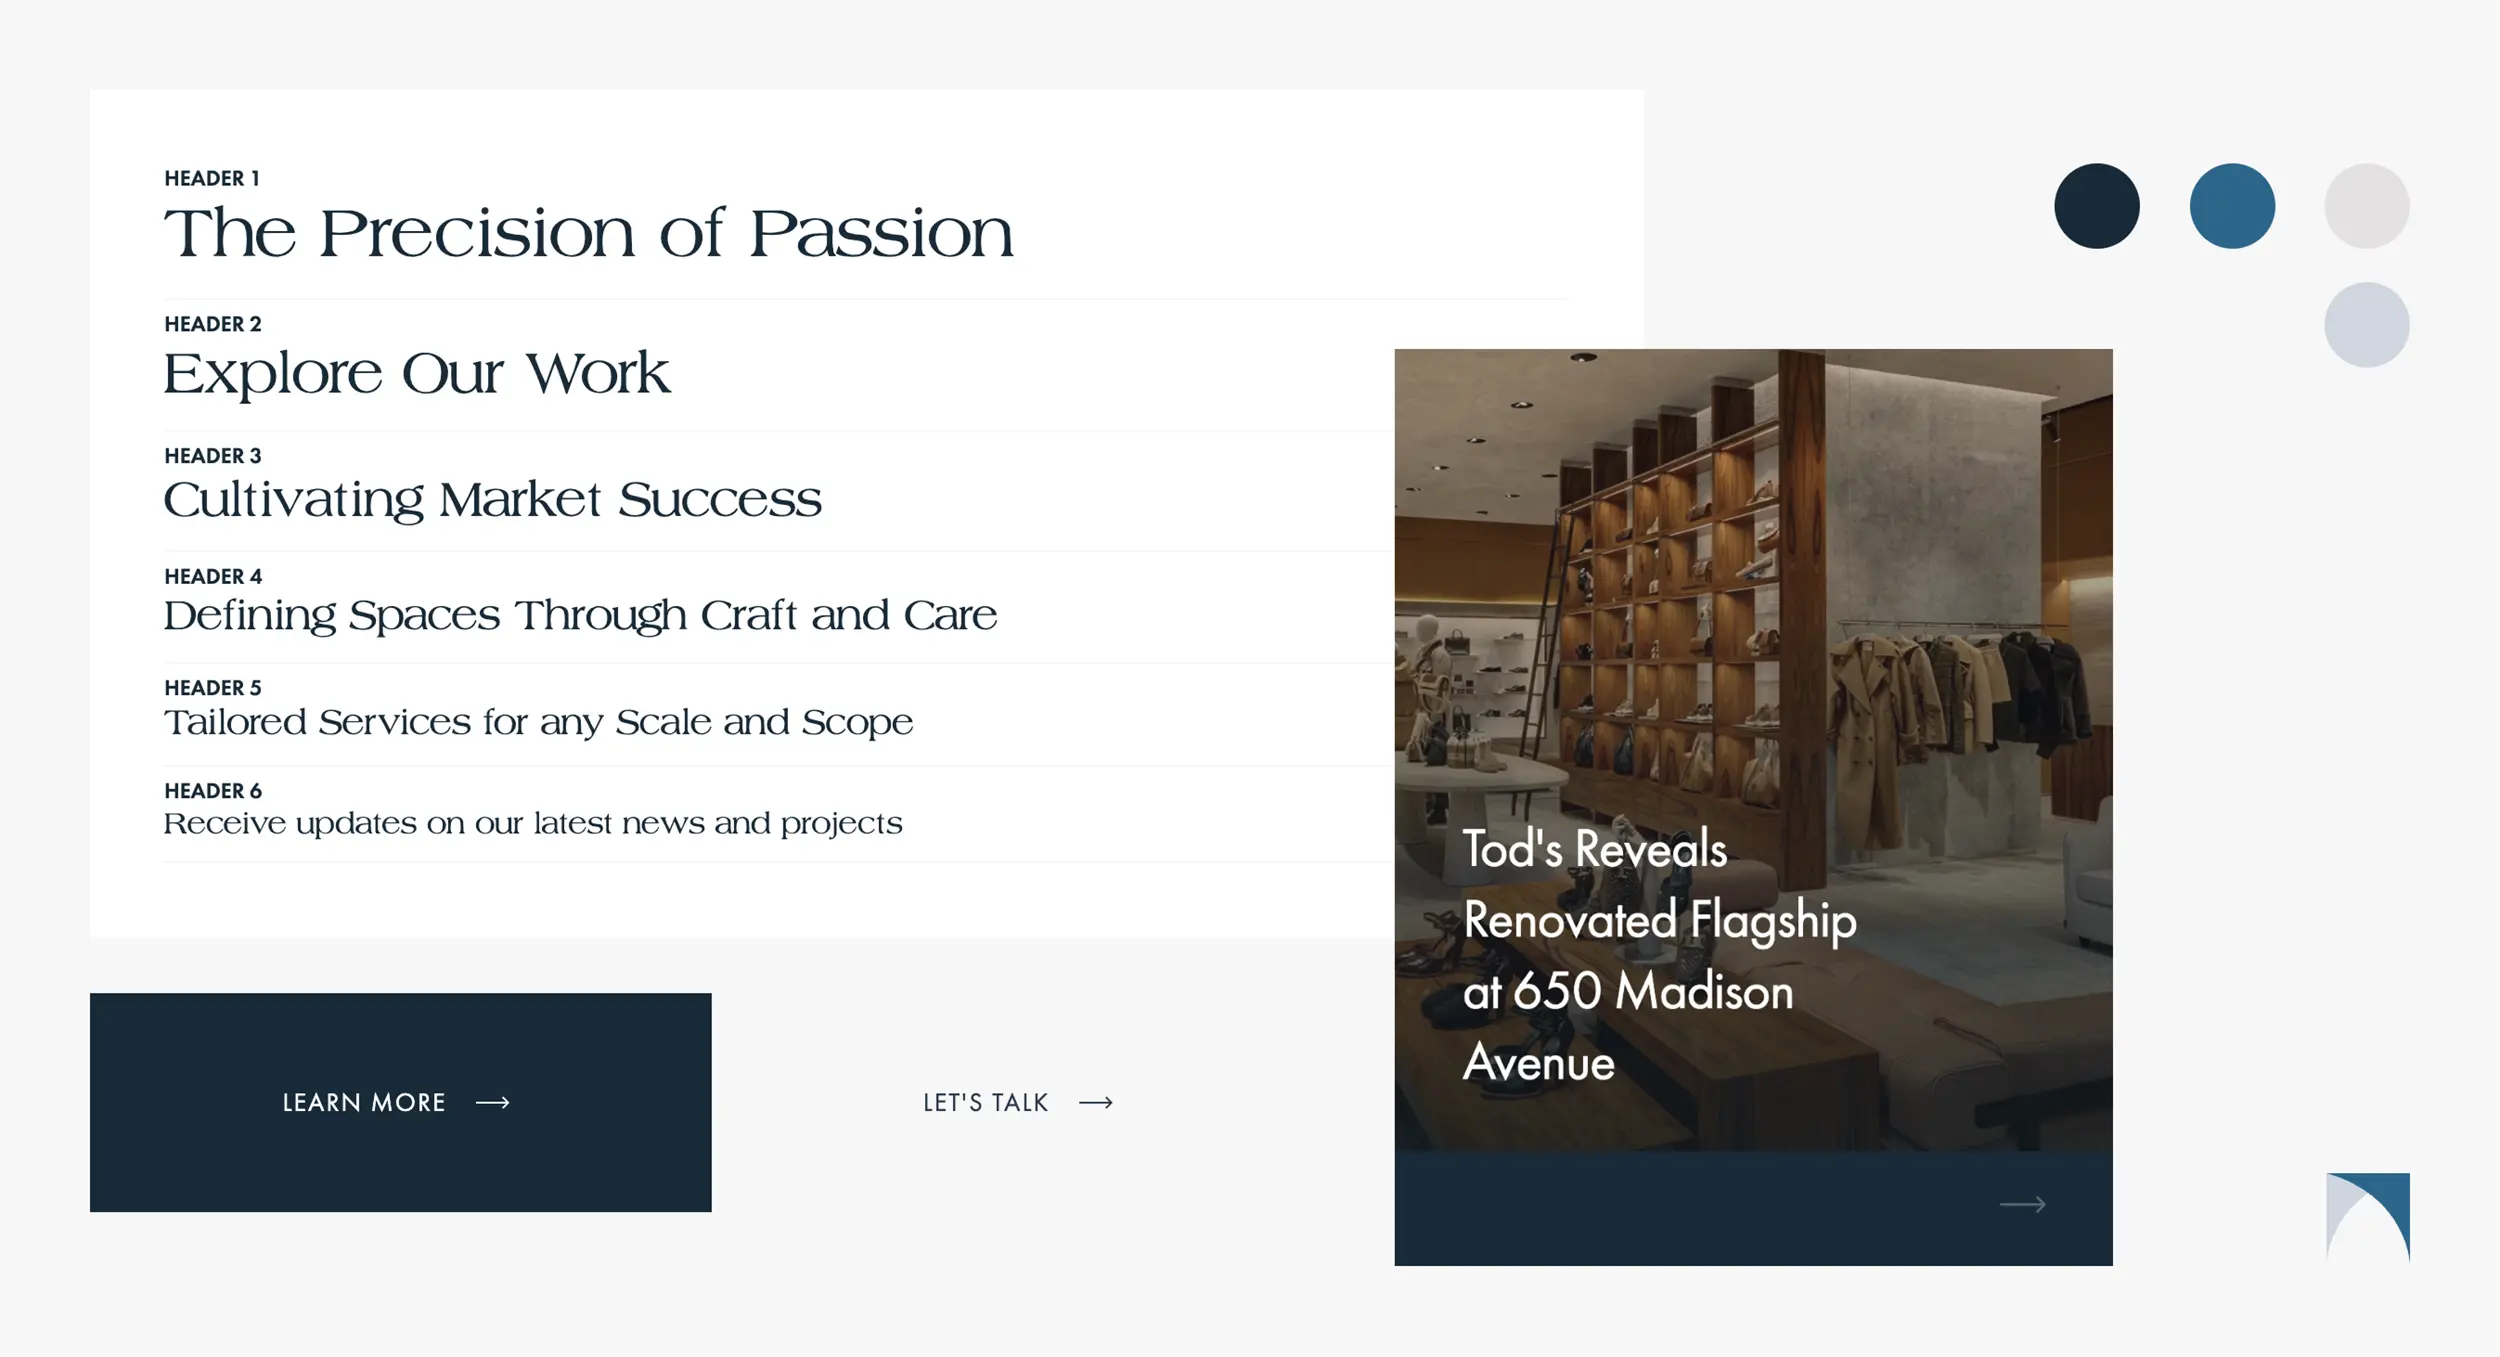The image size is (2500, 1357).
Task: Click the HEADER 1 label
Action: click(x=212, y=178)
